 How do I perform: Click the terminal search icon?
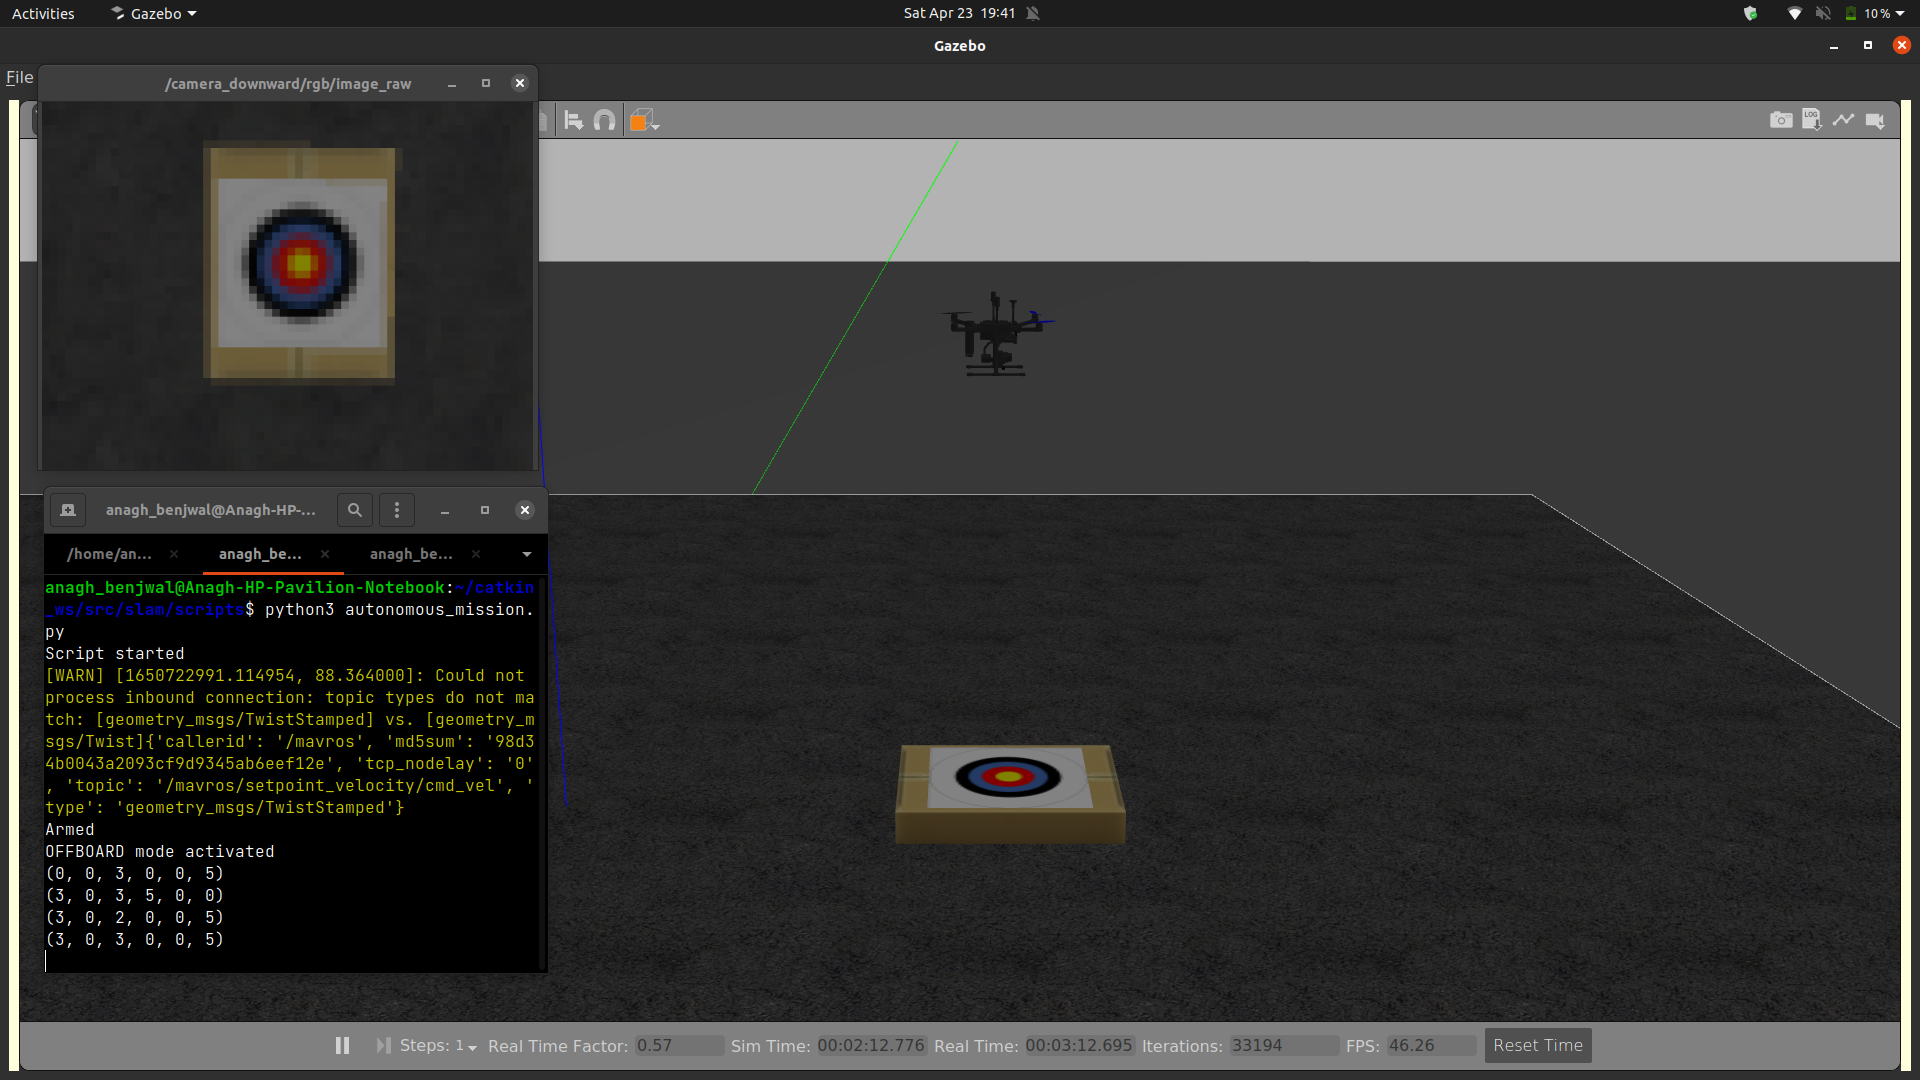coord(354,510)
